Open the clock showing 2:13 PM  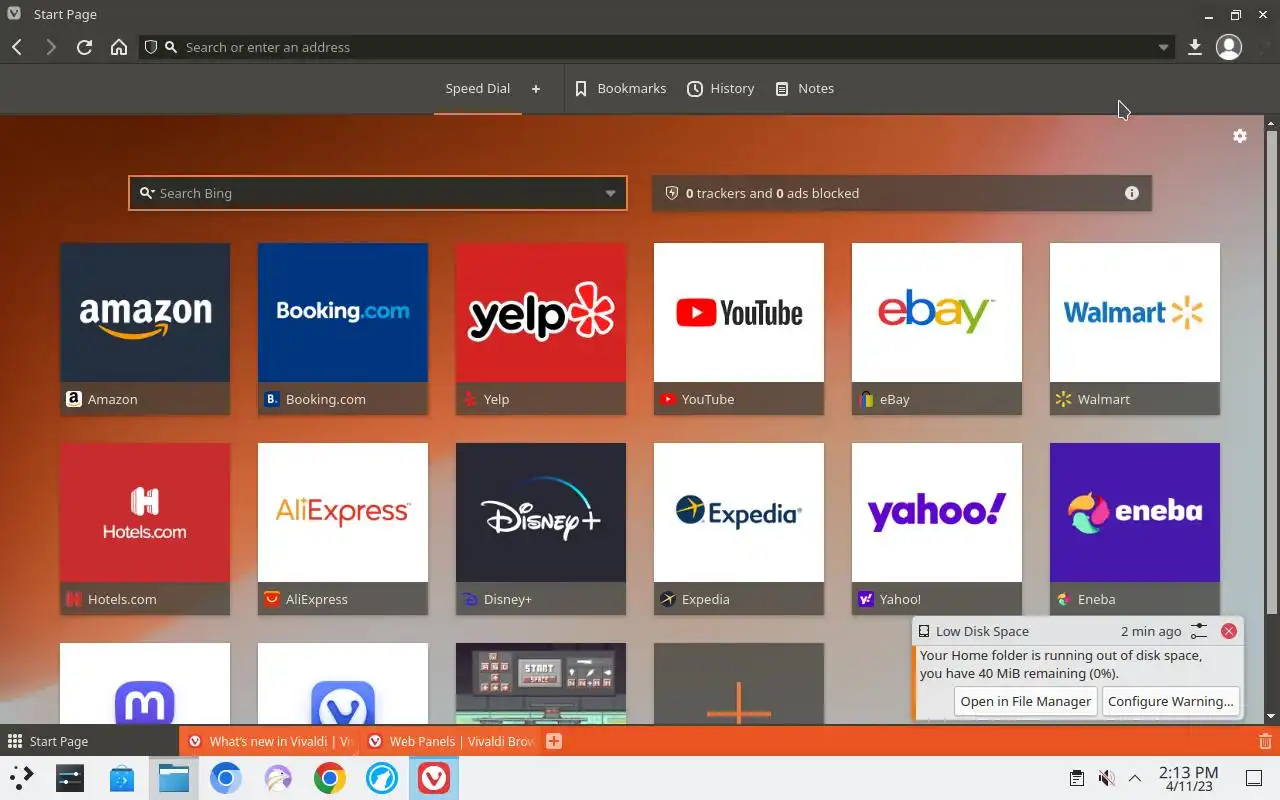point(1188,778)
